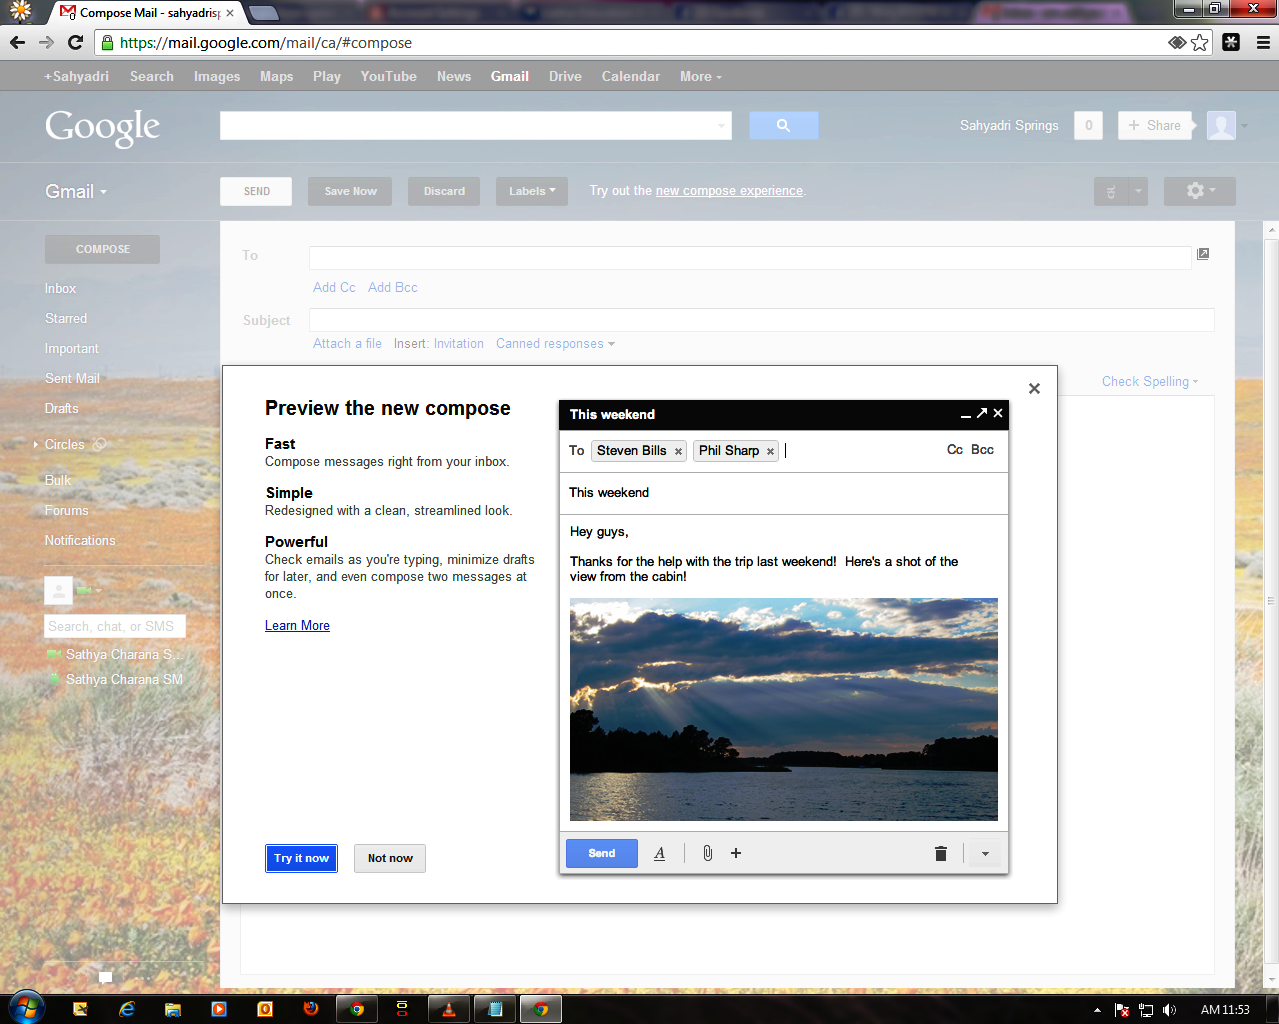1279x1024 pixels.
Task: Go to YouTube in Google bar
Action: coord(389,76)
